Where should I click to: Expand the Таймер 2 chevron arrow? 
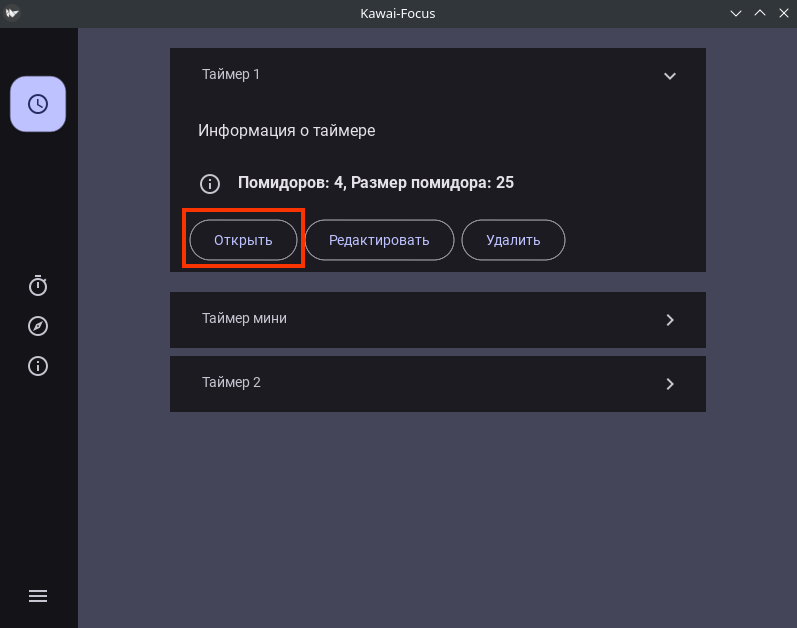(670, 384)
